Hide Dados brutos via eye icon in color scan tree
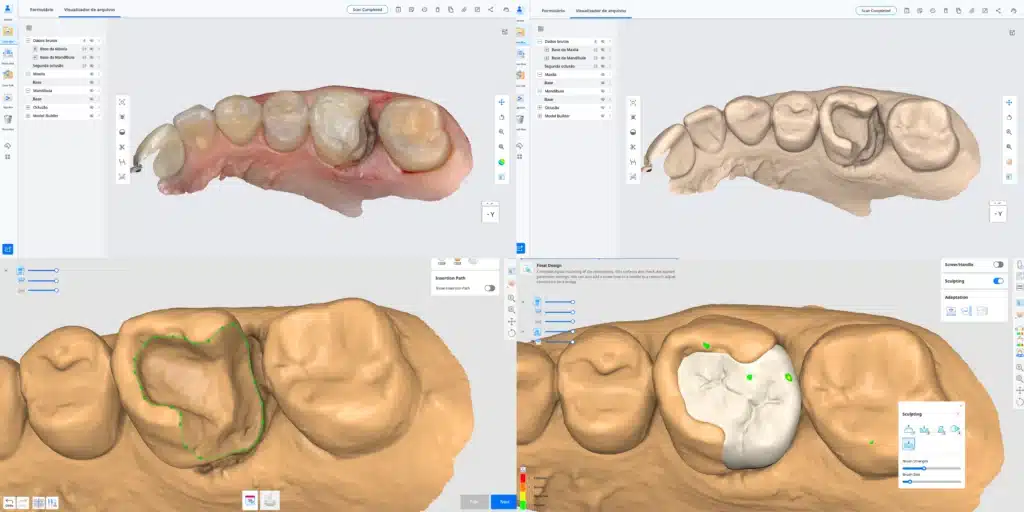Image resolution: width=1024 pixels, height=512 pixels. tap(91, 40)
